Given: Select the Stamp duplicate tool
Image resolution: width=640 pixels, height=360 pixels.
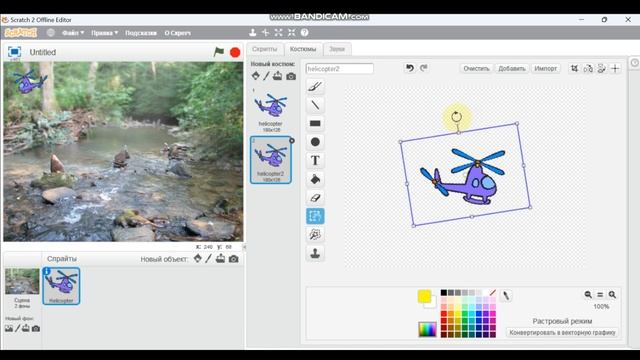Looking at the screenshot, I should click(315, 253).
